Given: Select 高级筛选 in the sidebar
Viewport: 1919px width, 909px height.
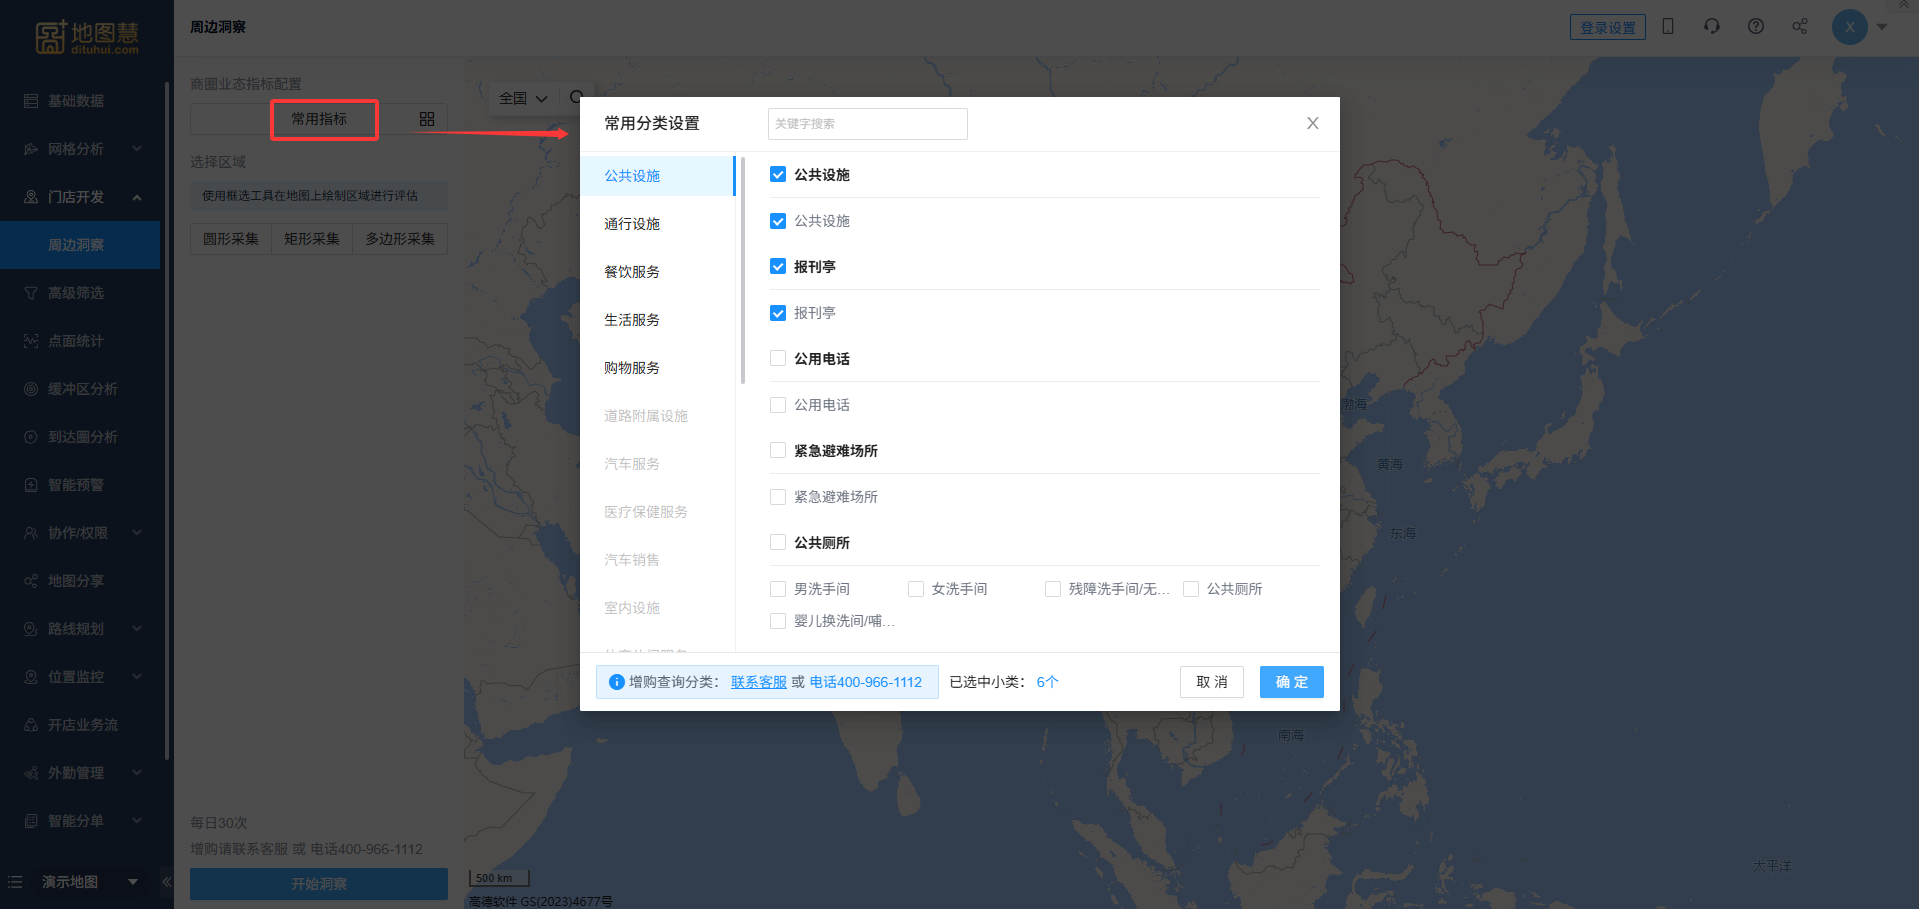Looking at the screenshot, I should point(76,293).
